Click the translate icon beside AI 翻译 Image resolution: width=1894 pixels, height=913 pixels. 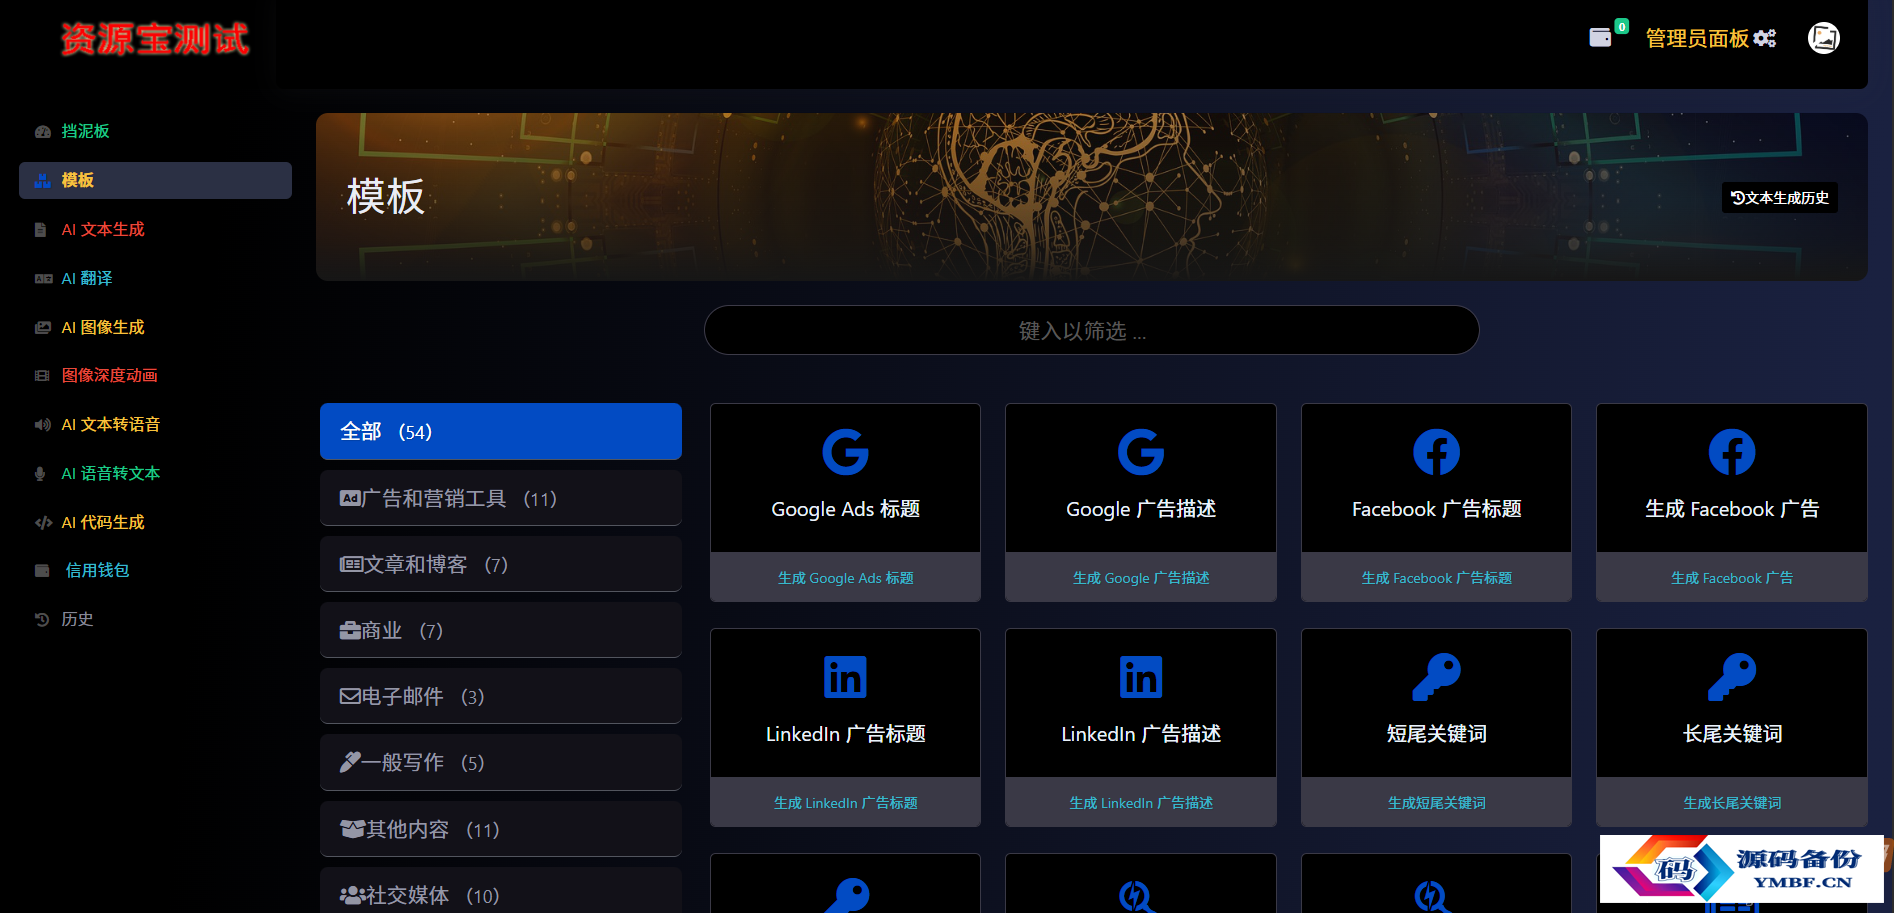click(x=43, y=278)
